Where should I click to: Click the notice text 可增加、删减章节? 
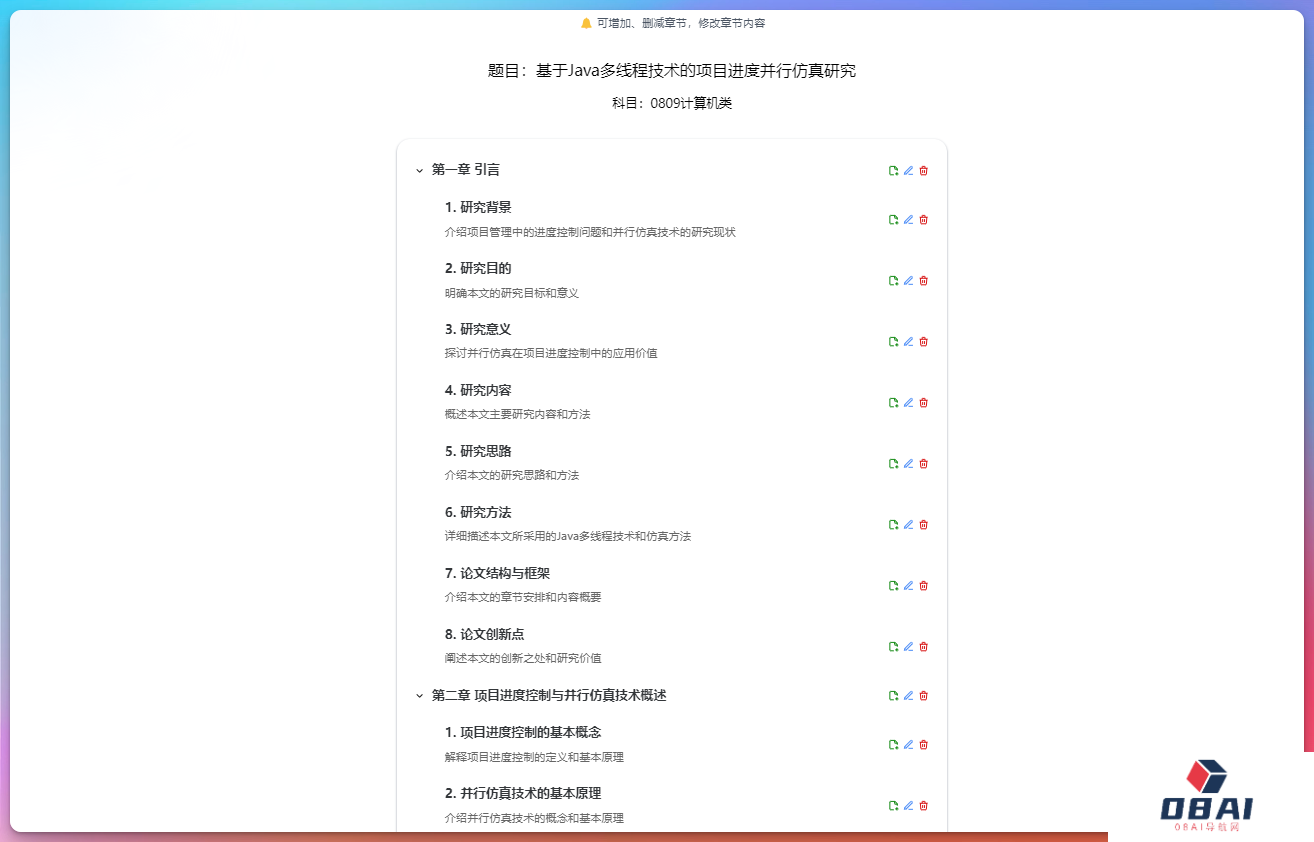[643, 23]
